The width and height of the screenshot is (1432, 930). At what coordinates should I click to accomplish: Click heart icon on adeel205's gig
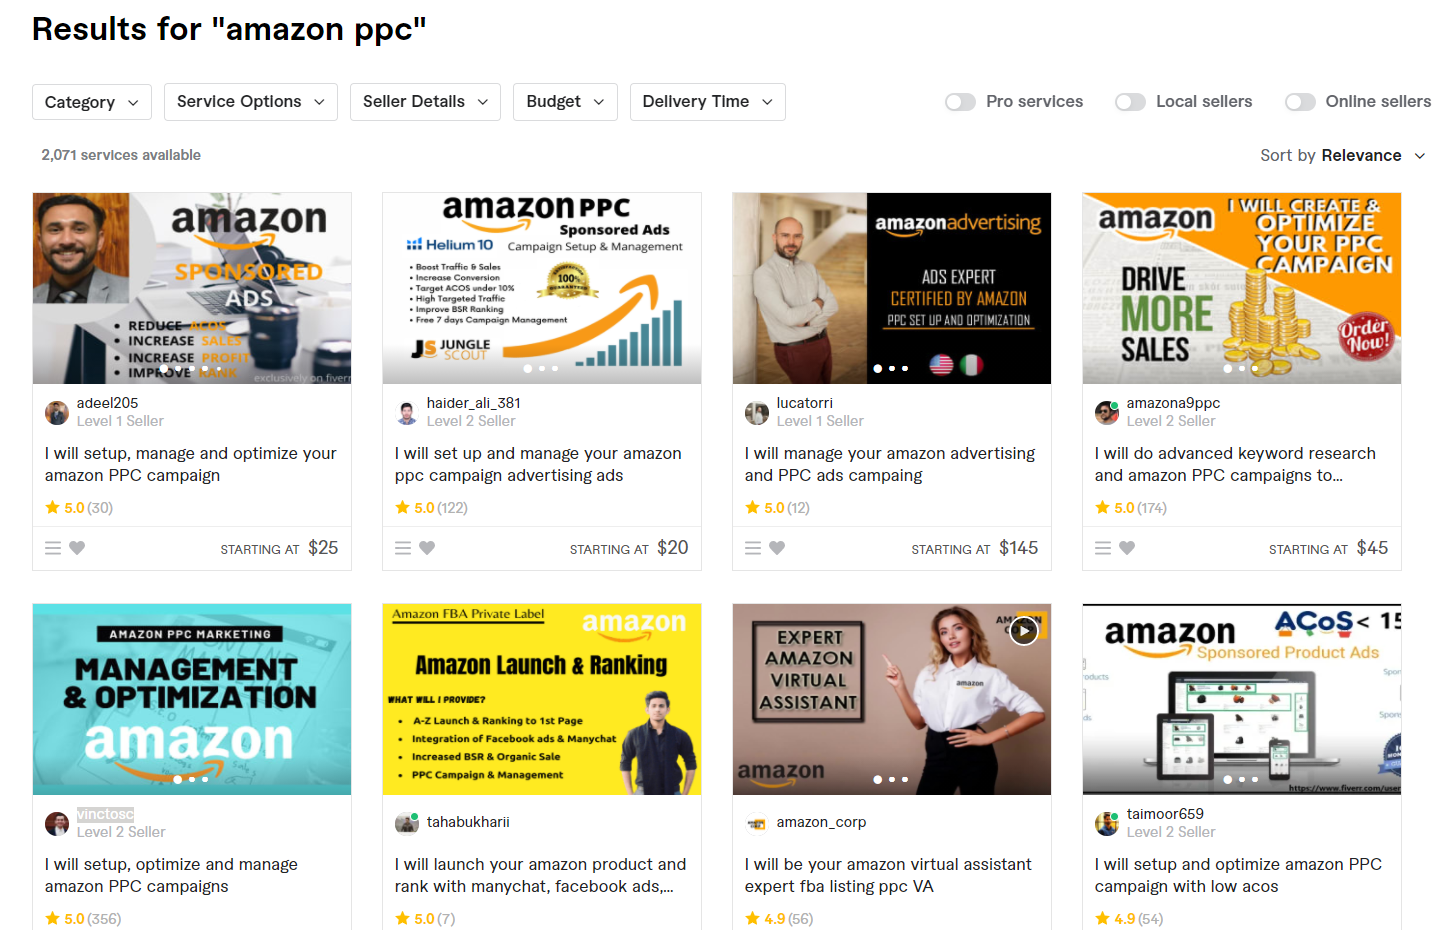[x=77, y=548]
